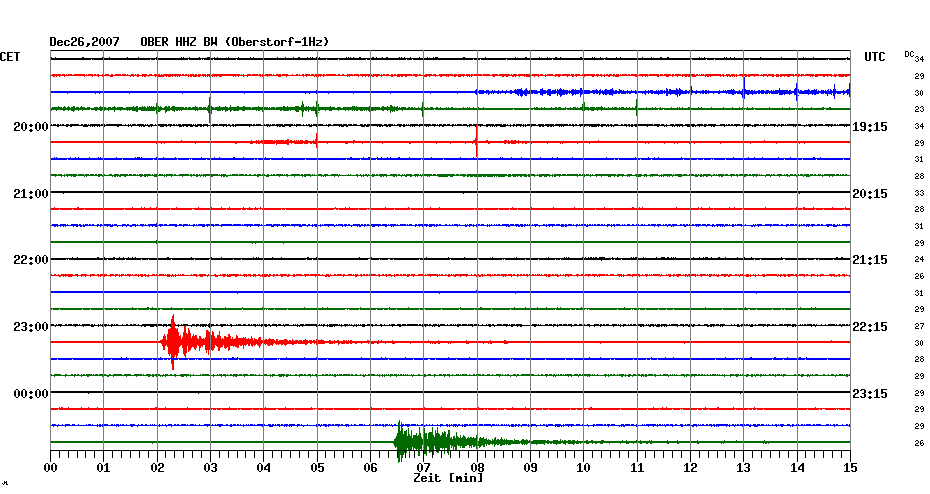
Task: Click the 19:15 UTC time label
Action: (870, 127)
